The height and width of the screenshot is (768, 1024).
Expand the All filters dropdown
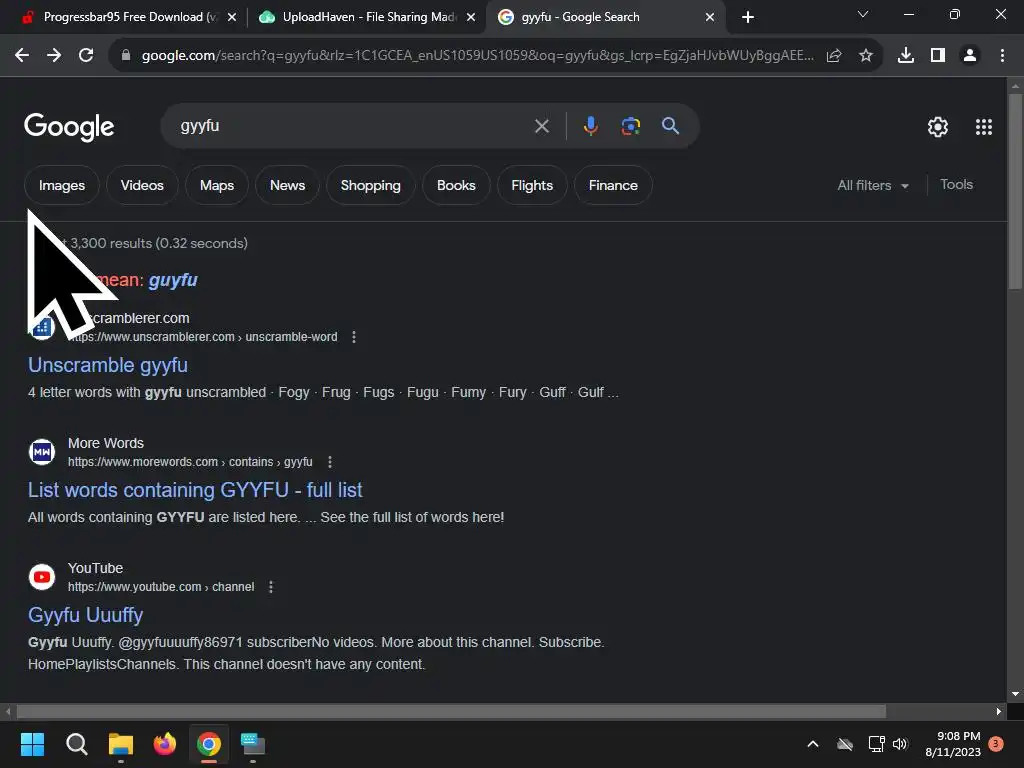click(872, 185)
